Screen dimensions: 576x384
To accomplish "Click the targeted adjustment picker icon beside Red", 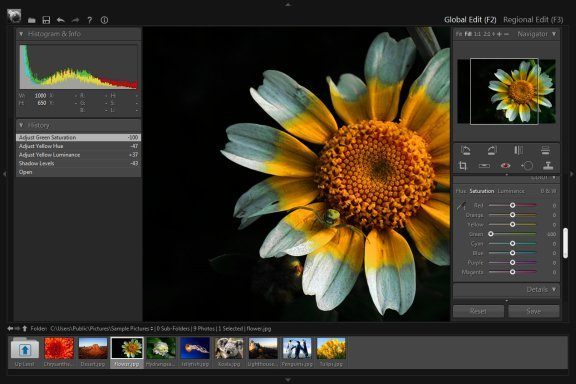I will pyautogui.click(x=461, y=206).
